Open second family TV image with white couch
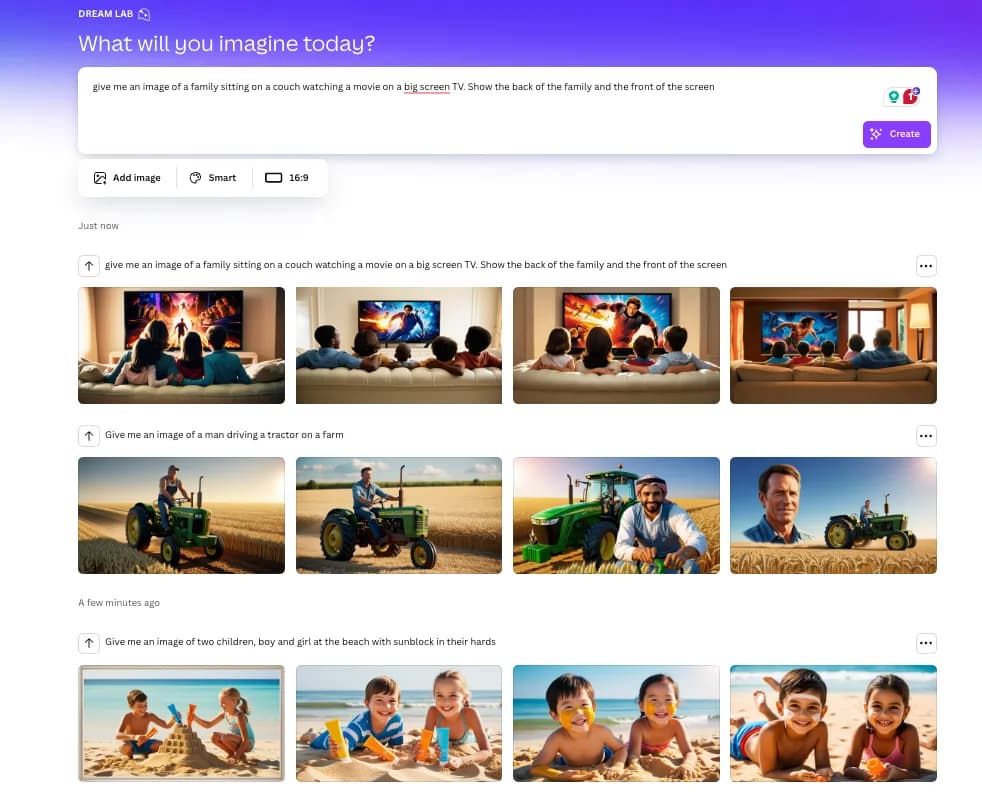The image size is (982, 802). coord(399,346)
